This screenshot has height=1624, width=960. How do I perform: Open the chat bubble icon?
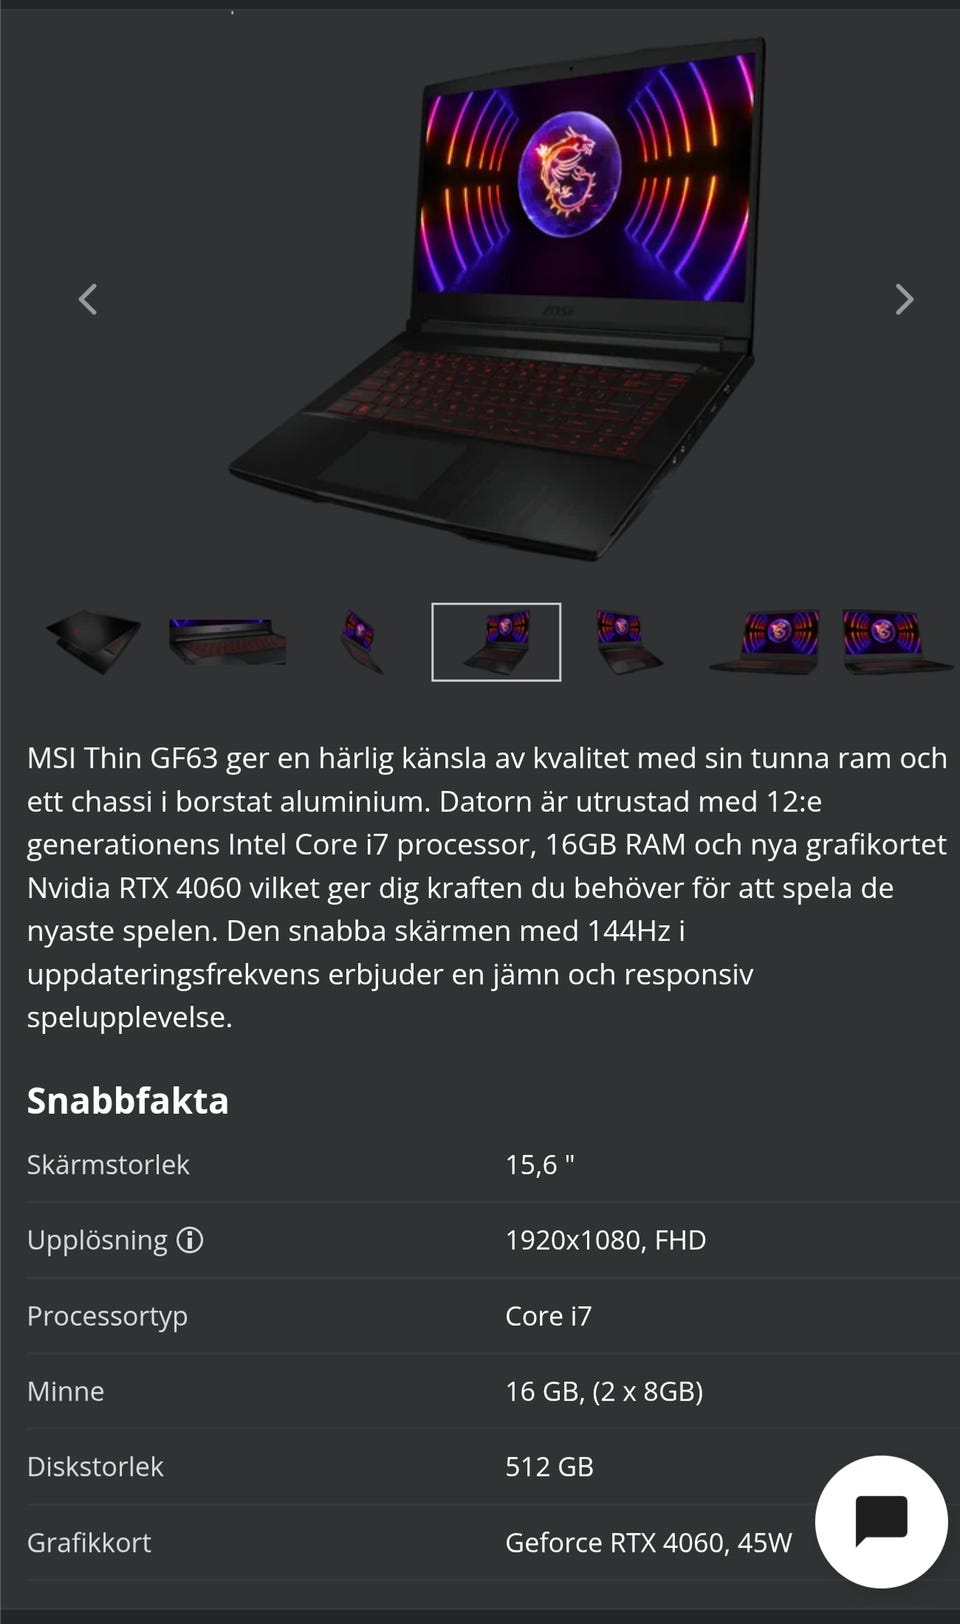[x=881, y=1521]
